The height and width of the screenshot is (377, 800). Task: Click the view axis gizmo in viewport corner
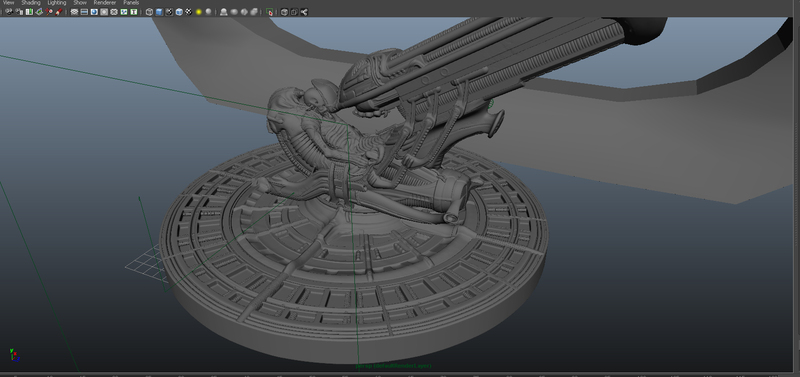pos(14,355)
